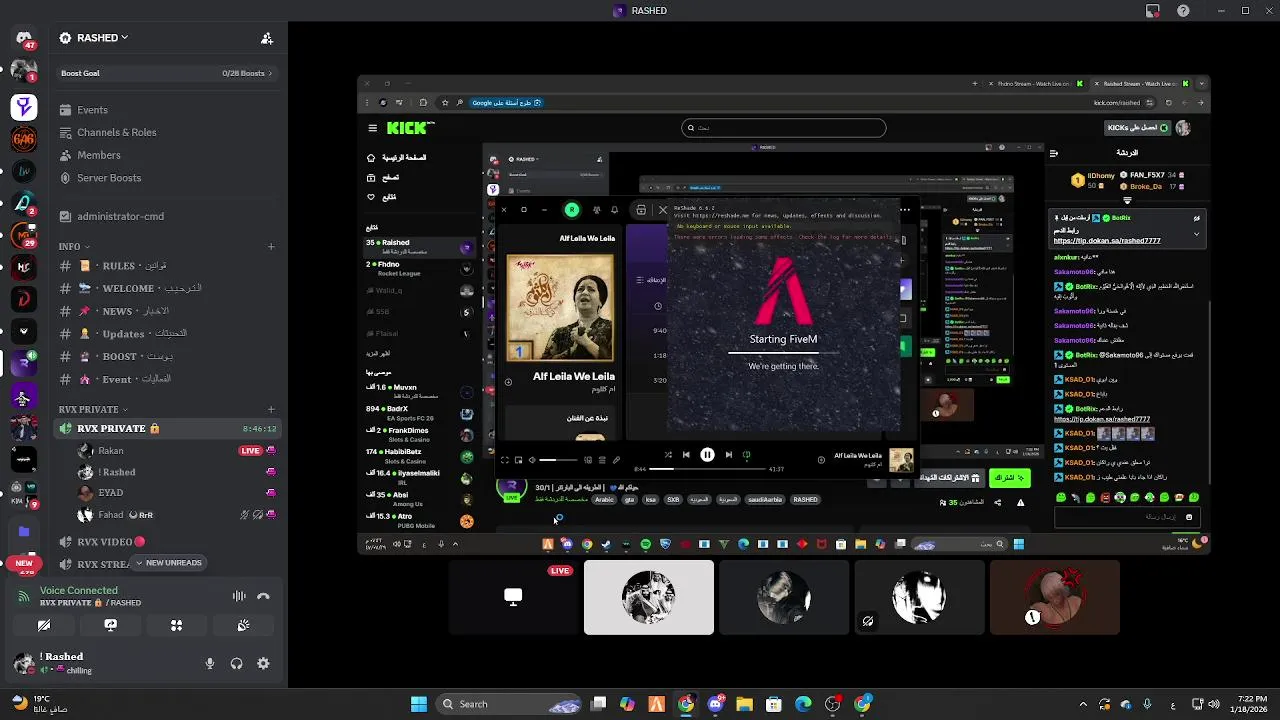The image size is (1280, 720).
Task: Select the LIVE screen share tile with the monitor icon
Action: click(x=513, y=597)
